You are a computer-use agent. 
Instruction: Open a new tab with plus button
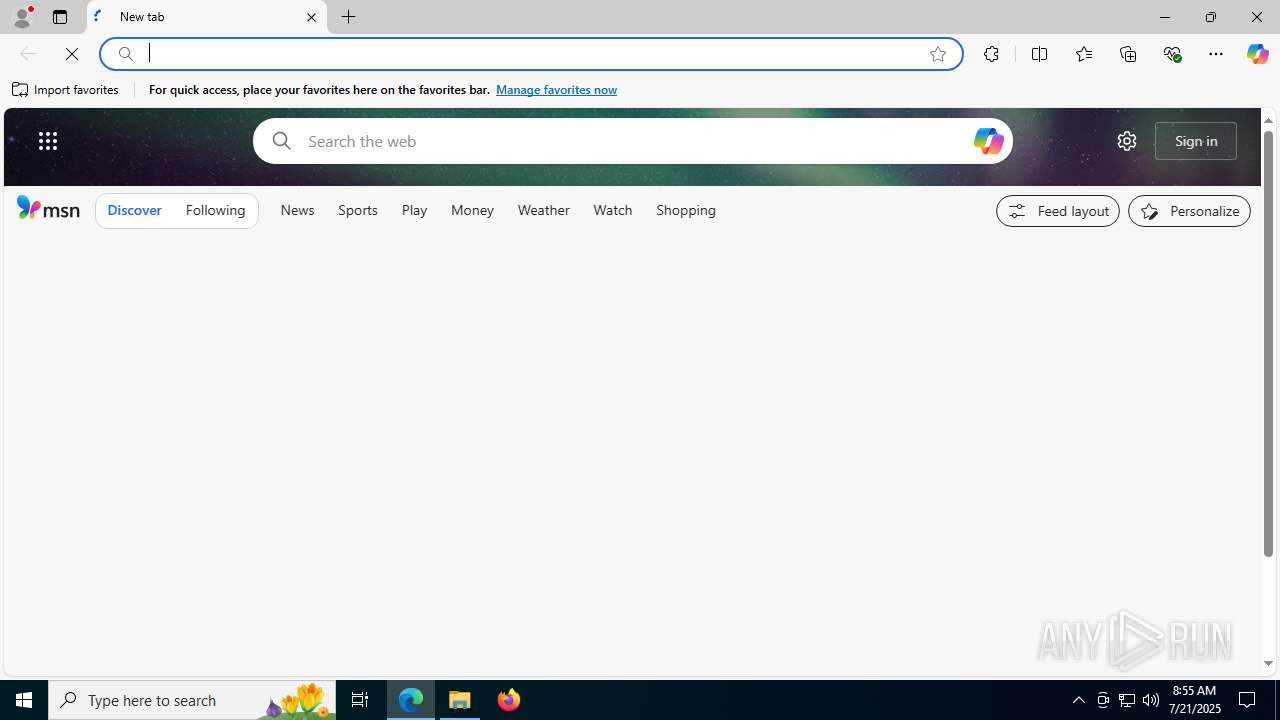tap(349, 17)
